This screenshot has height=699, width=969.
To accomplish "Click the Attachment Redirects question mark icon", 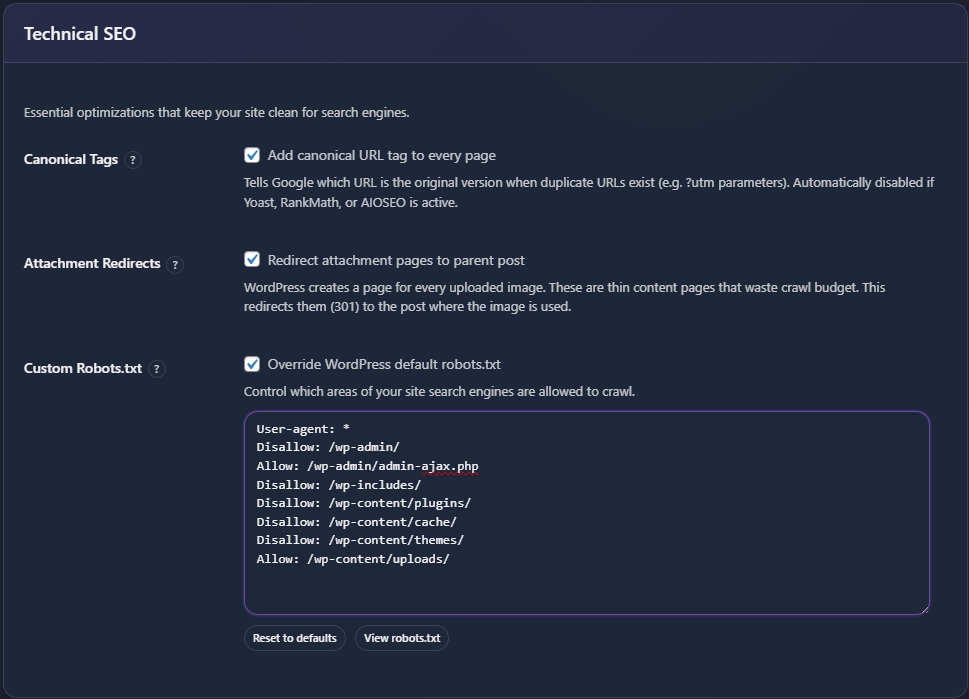I will [x=175, y=264].
